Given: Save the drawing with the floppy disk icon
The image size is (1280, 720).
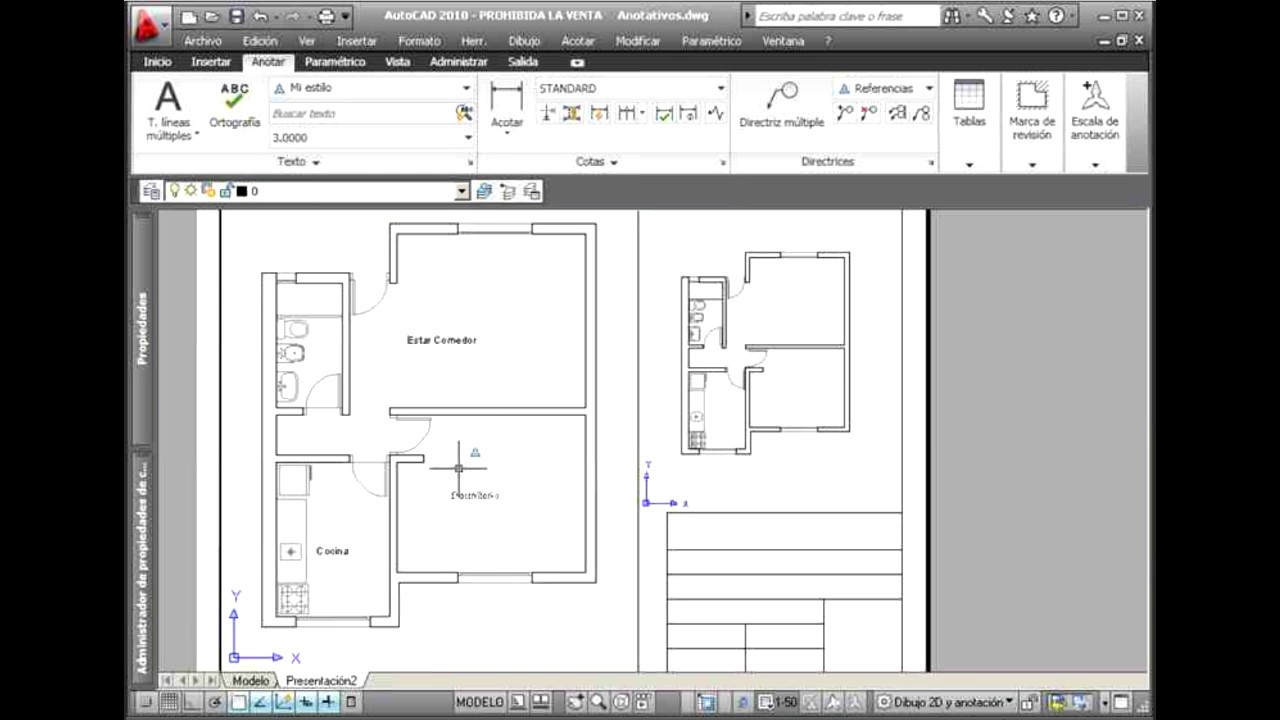Looking at the screenshot, I should [237, 17].
